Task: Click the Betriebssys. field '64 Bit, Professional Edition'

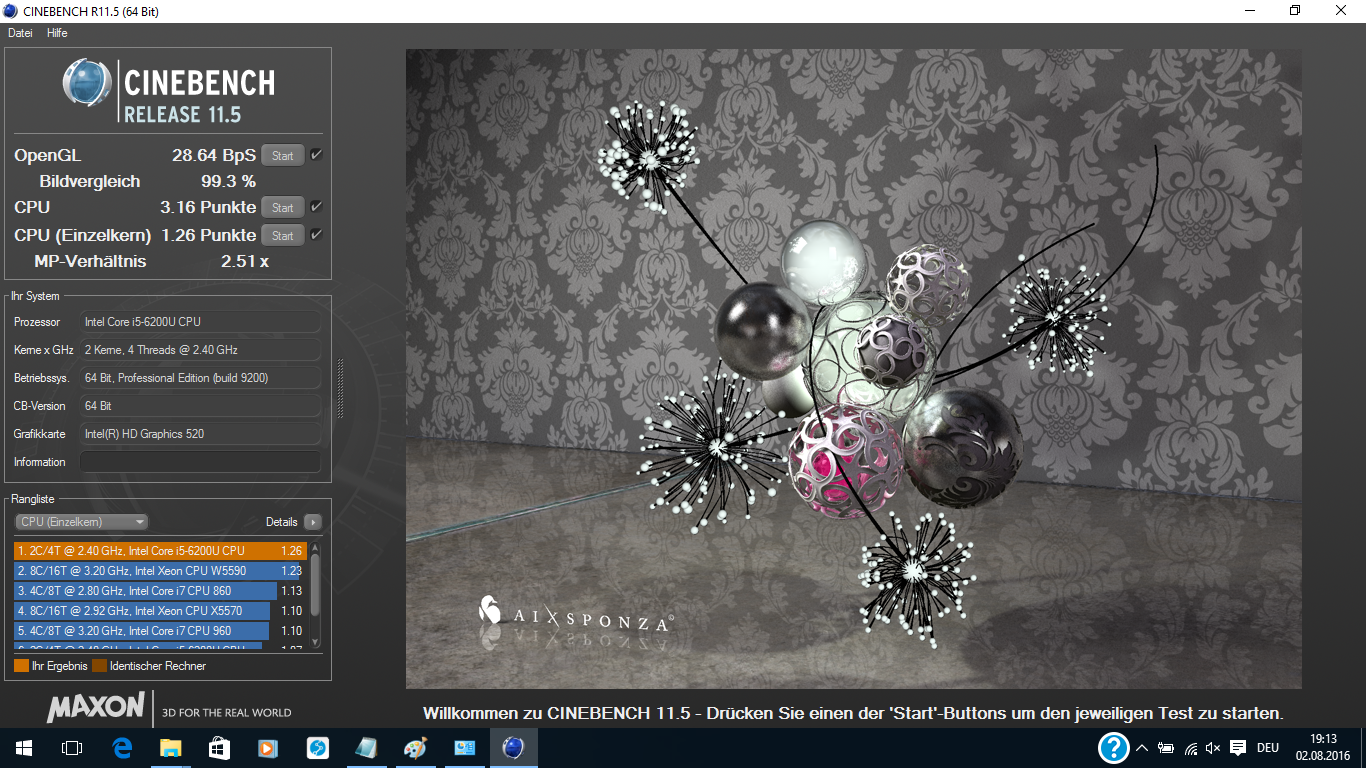Action: tap(200, 378)
